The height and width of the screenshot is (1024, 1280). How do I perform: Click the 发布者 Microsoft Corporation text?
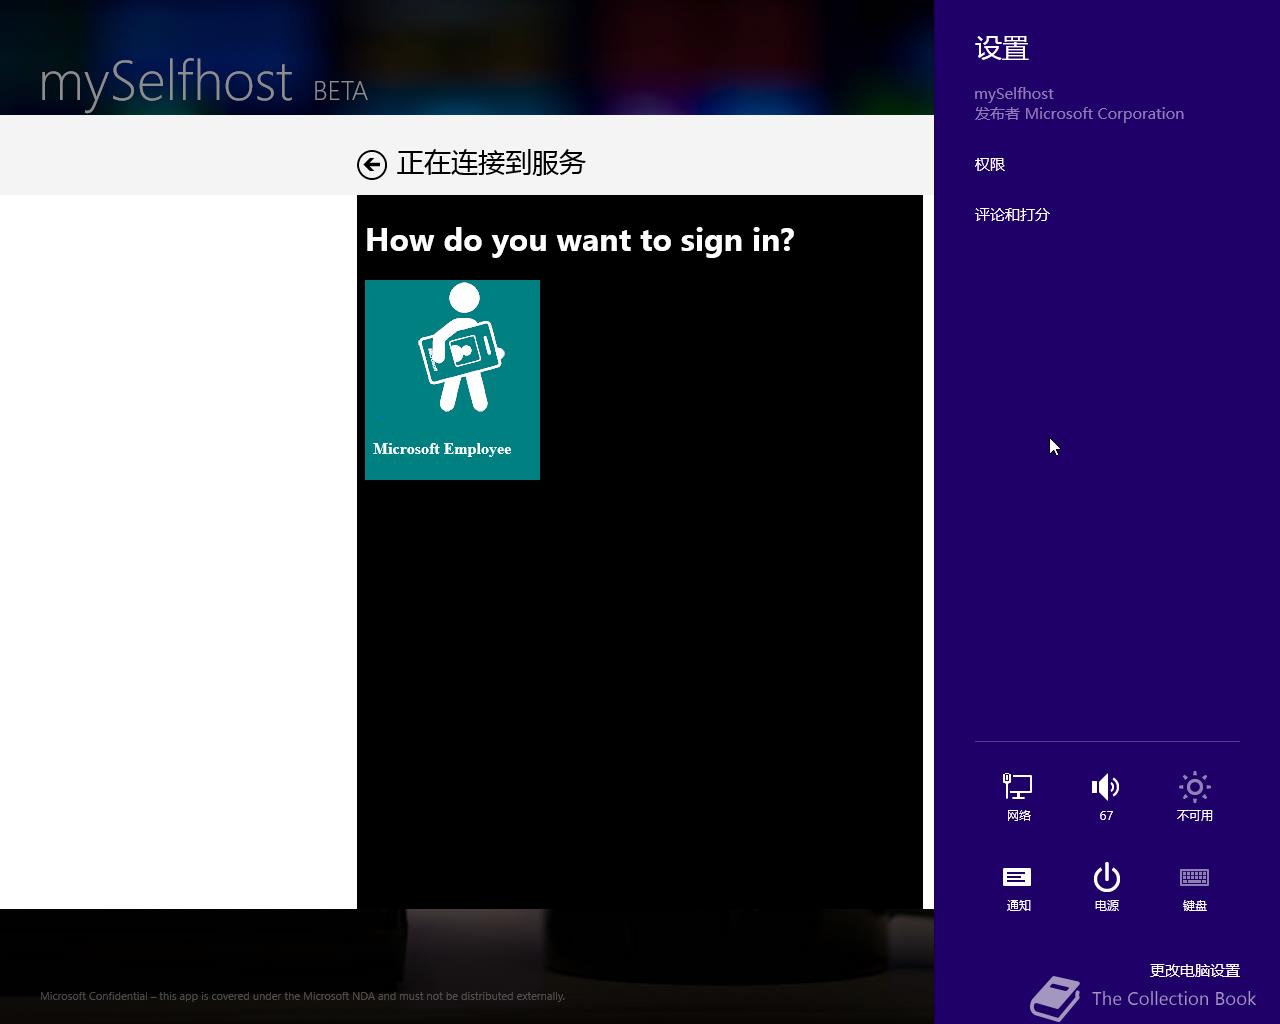[x=1079, y=114]
